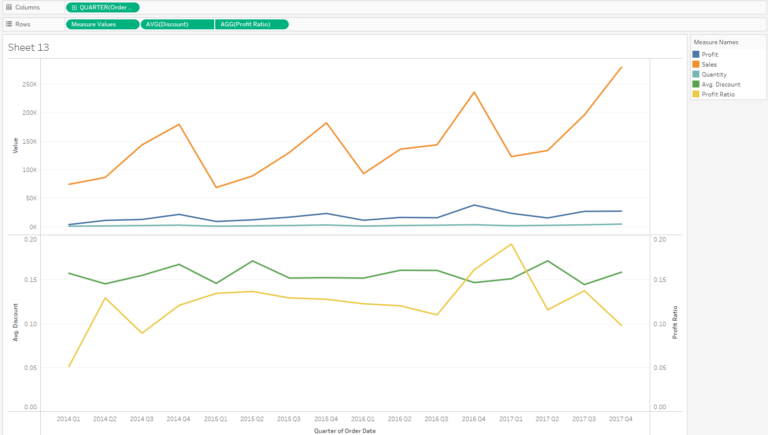
Task: Click the Quarter of Order Date axis title
Action: tap(345, 431)
